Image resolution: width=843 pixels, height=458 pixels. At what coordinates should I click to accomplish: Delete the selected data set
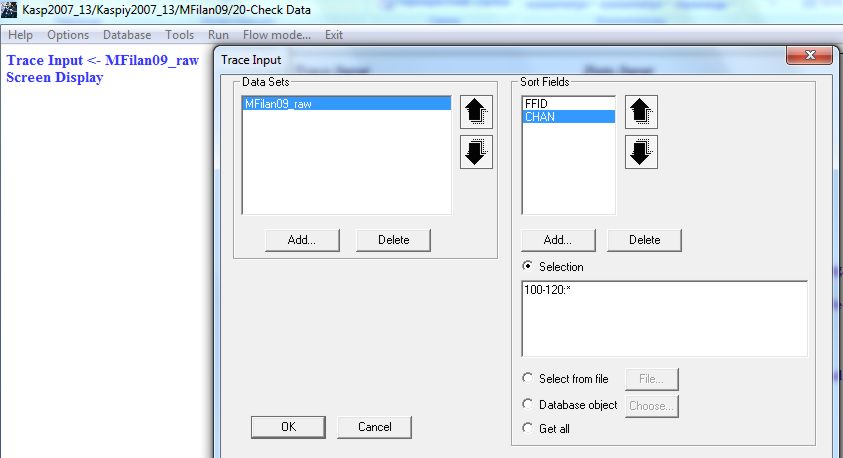394,240
